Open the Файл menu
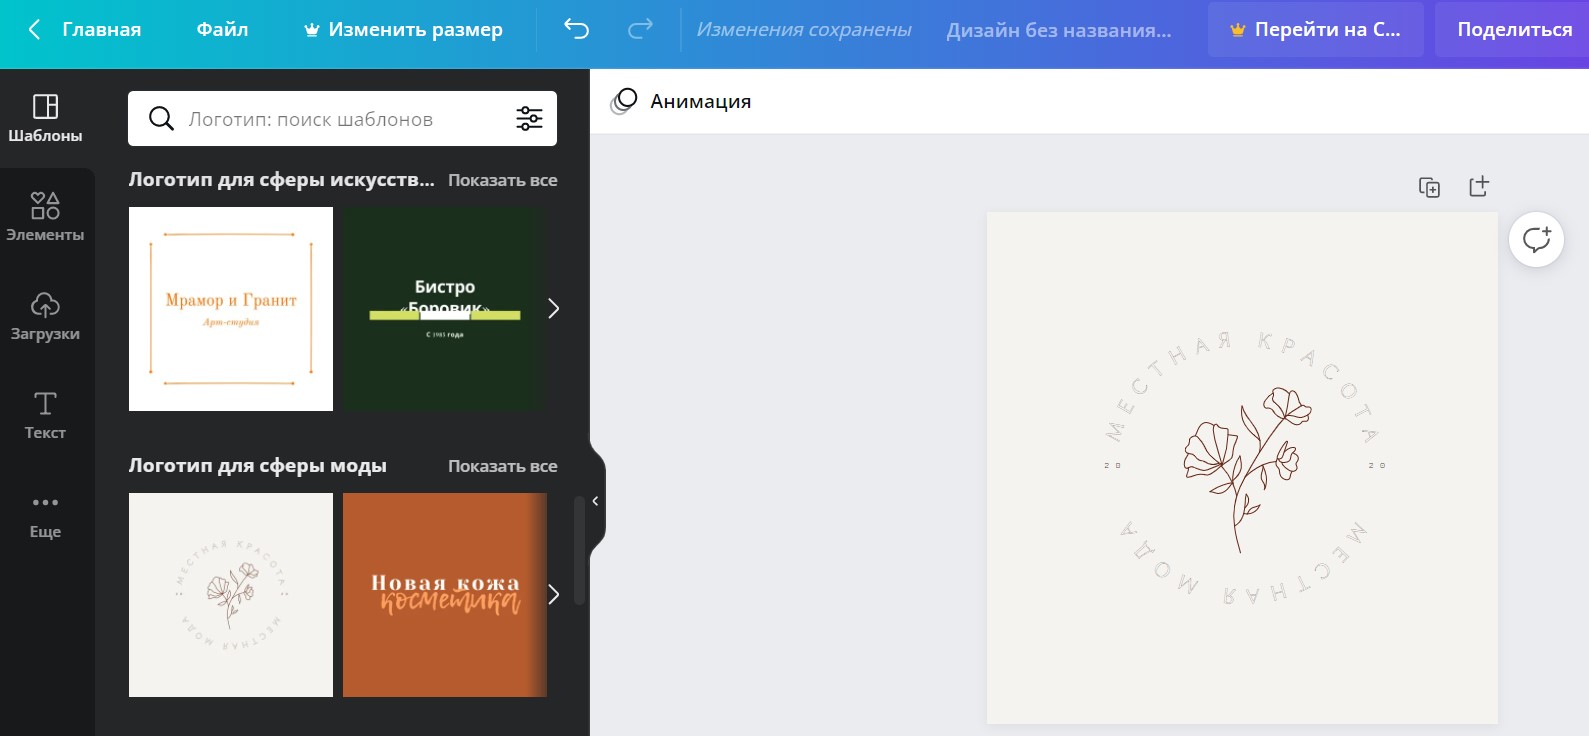Image resolution: width=1589 pixels, height=736 pixels. coord(222,29)
